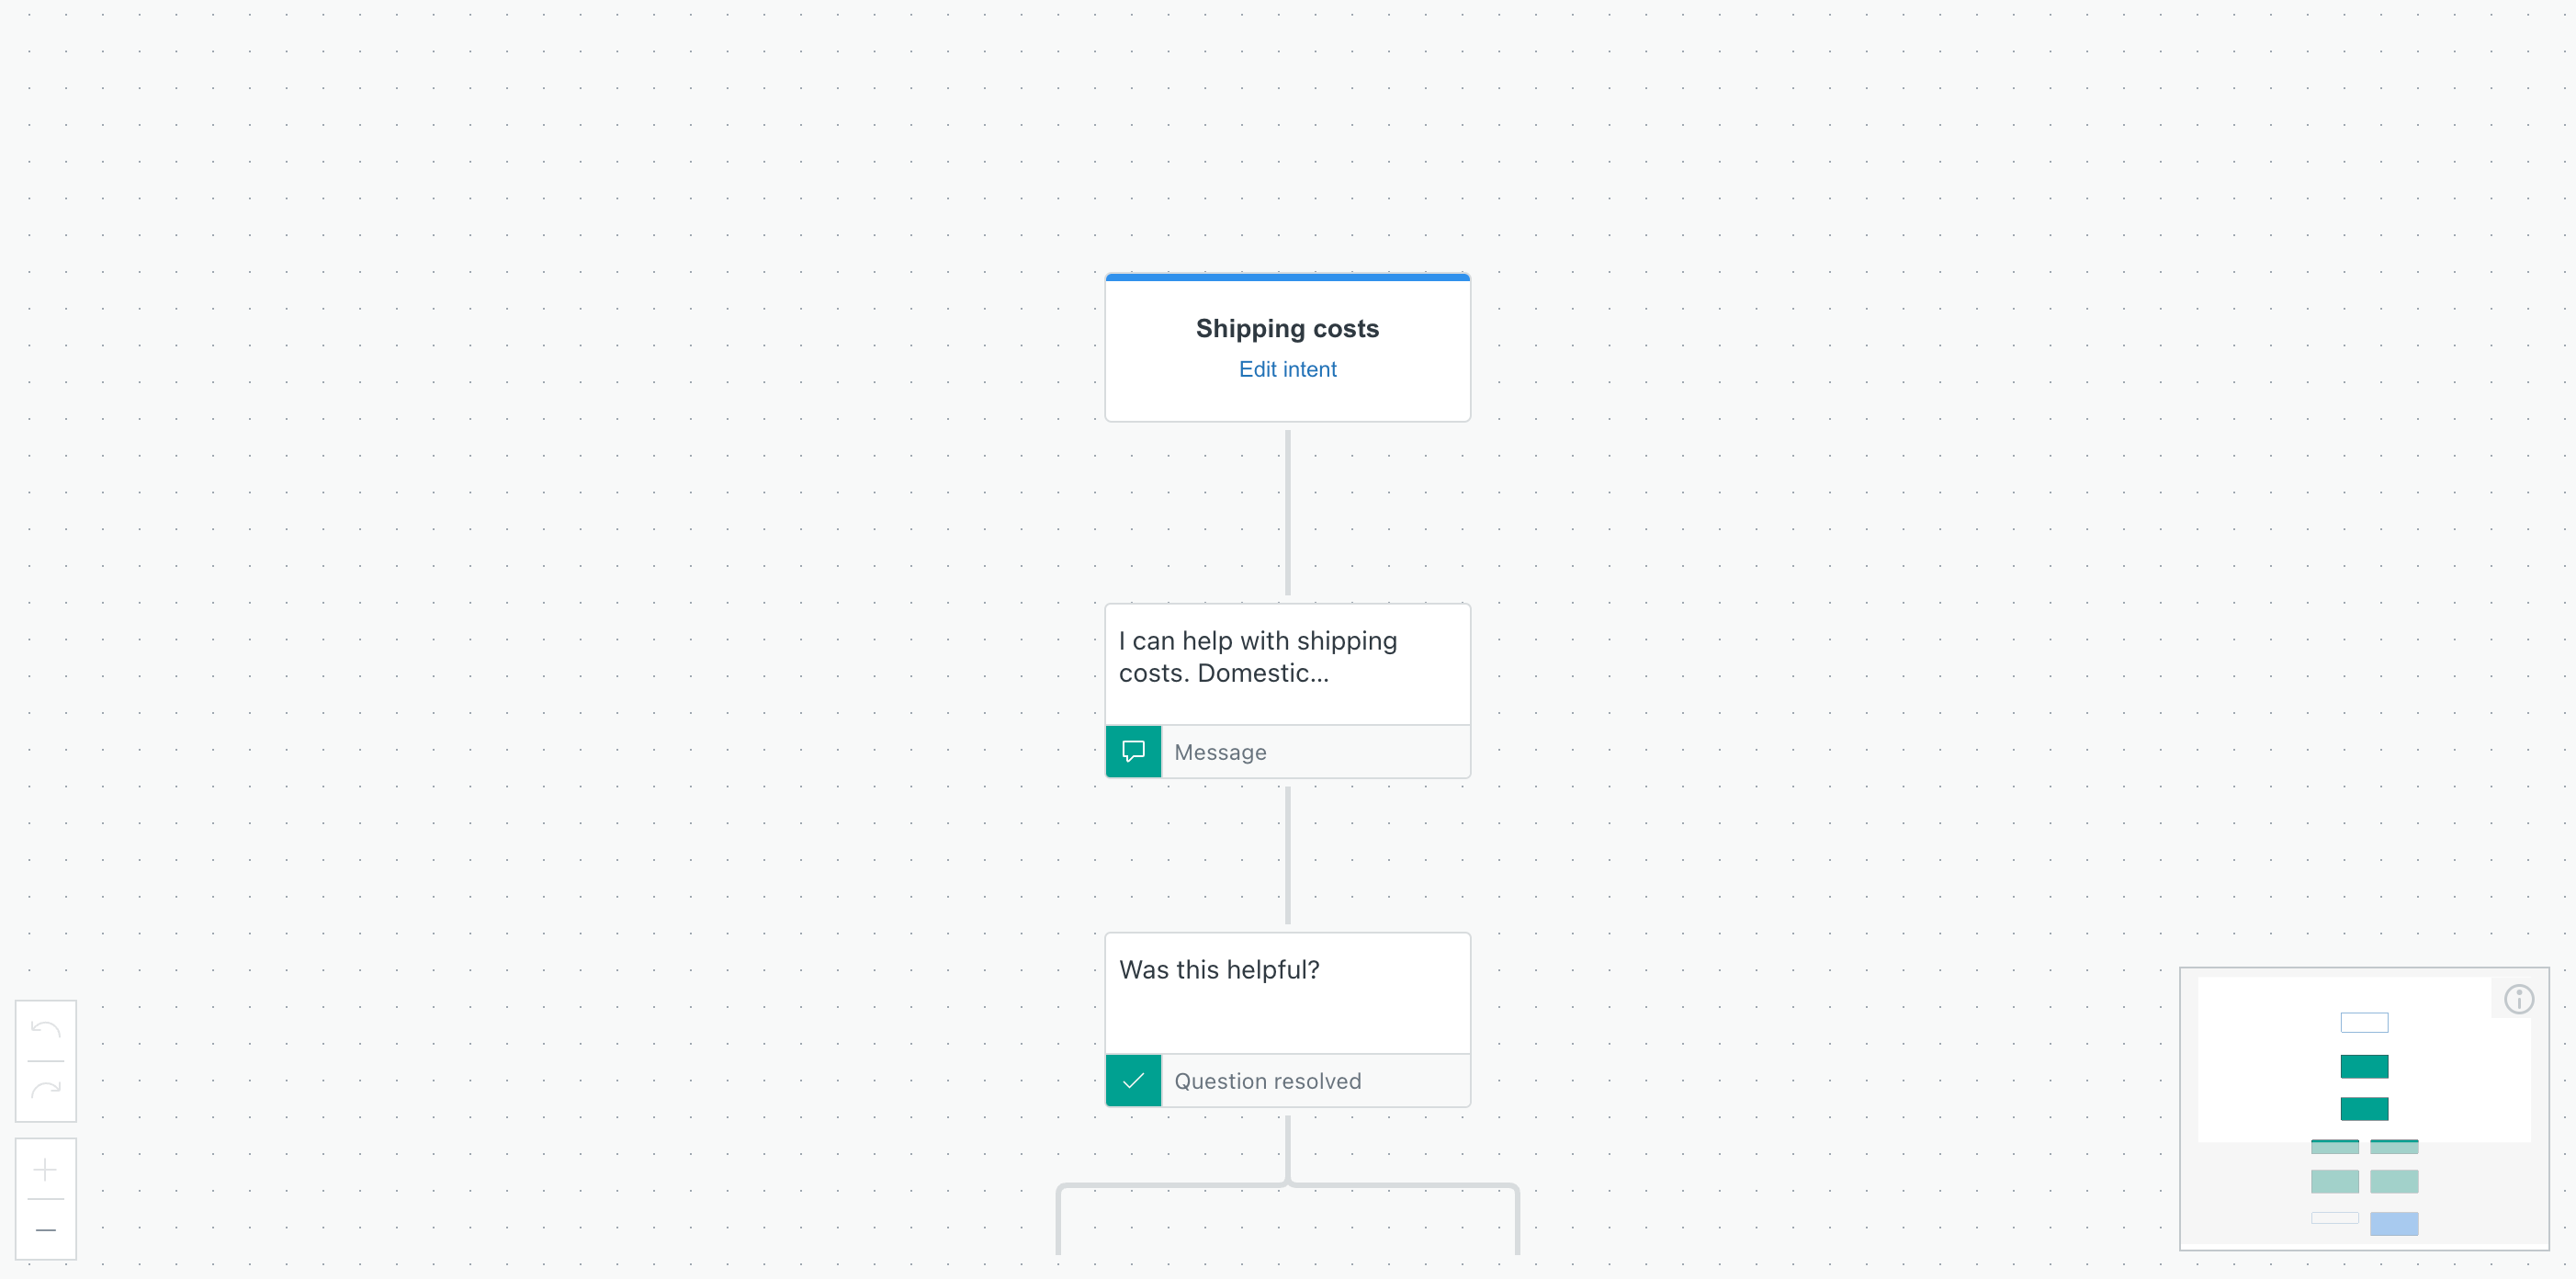This screenshot has height=1279, width=2576.
Task: Click the teal message bubble icon
Action: pos(1133,751)
